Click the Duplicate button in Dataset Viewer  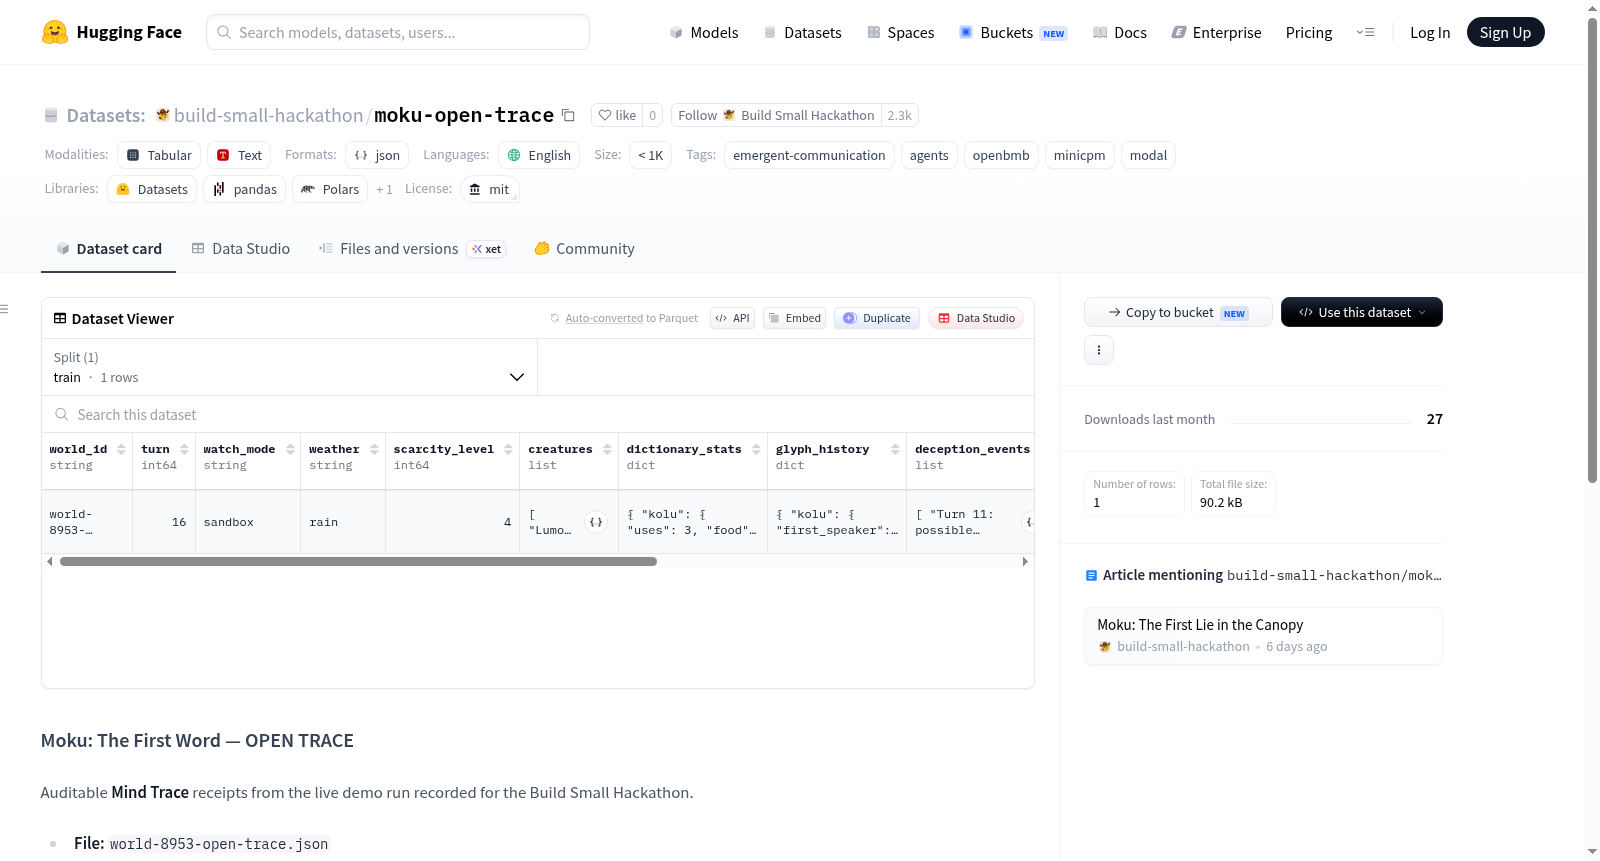[x=877, y=318]
